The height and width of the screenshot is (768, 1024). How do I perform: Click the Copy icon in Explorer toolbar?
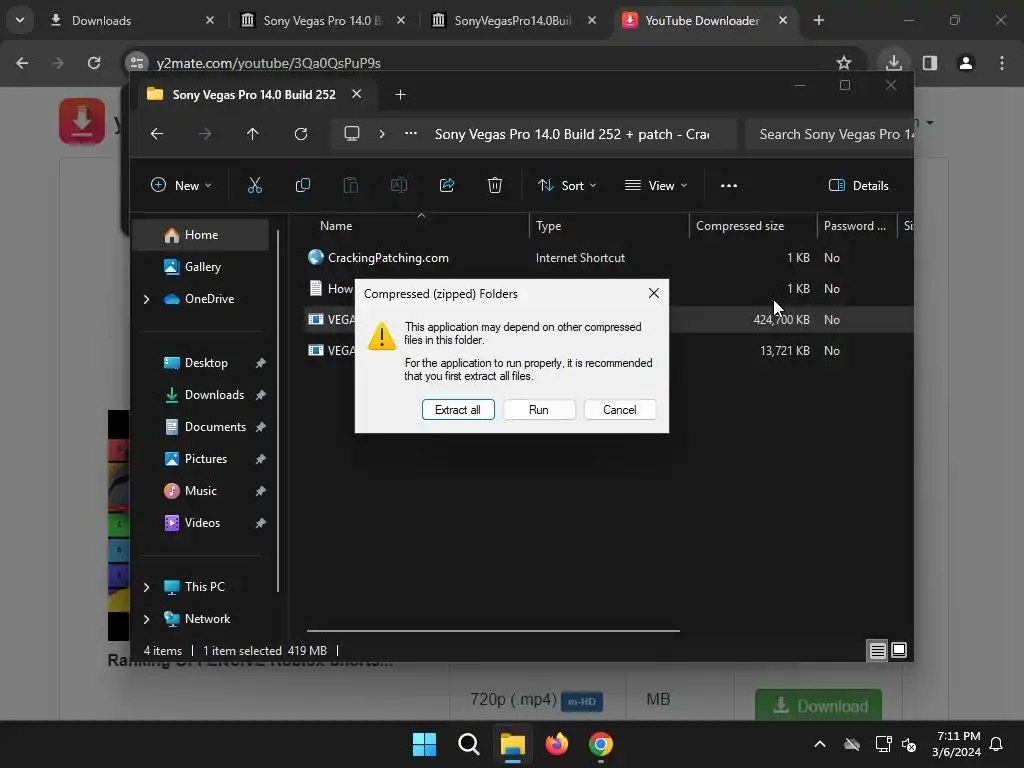click(302, 185)
